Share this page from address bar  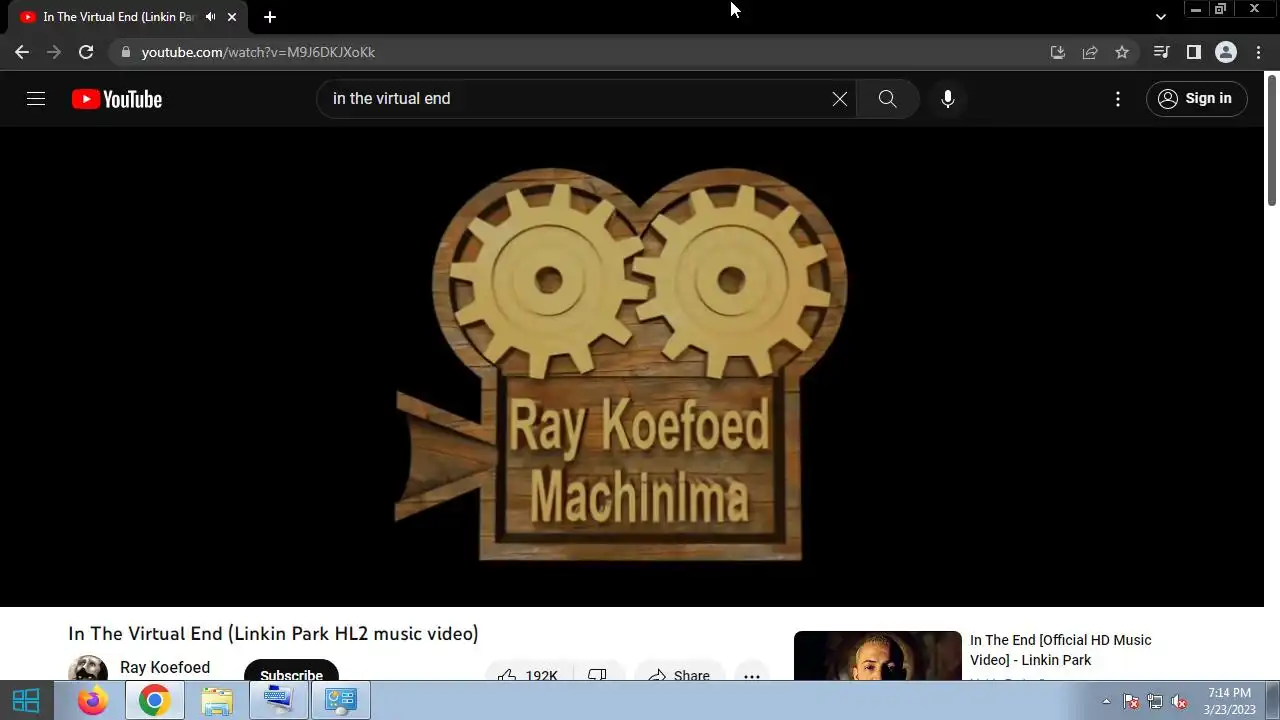pos(1090,52)
